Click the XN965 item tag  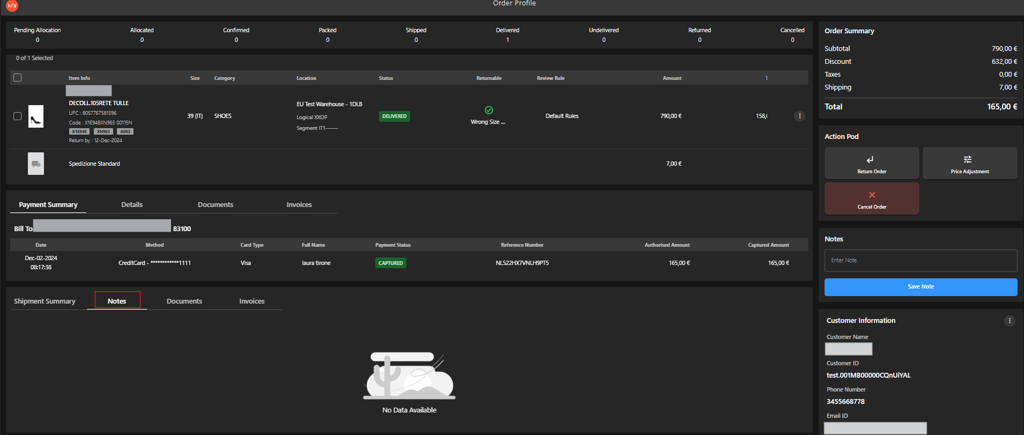tap(103, 131)
